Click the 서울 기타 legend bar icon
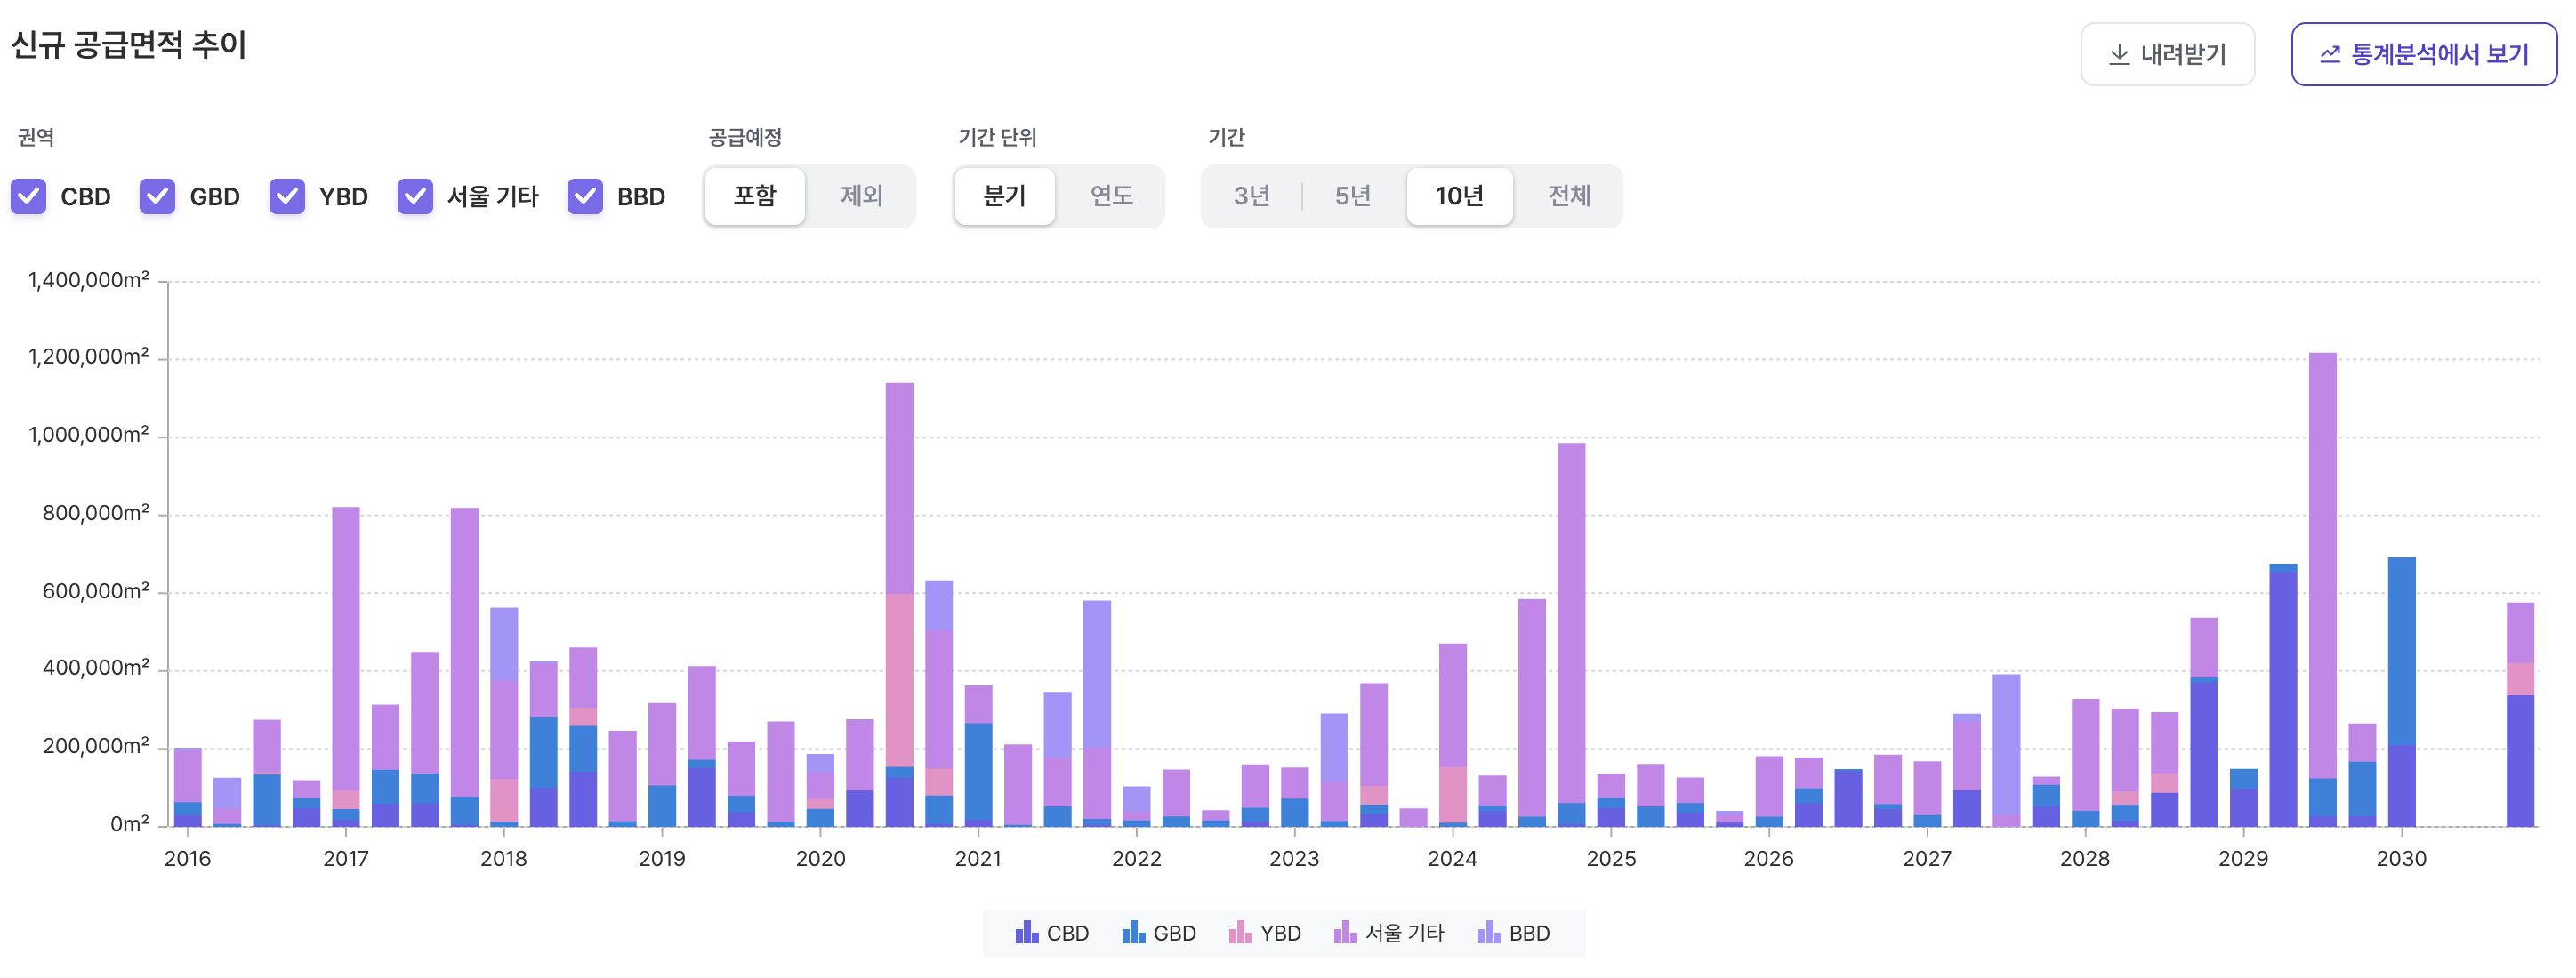Viewport: 2576px width, 978px height. (1345, 933)
